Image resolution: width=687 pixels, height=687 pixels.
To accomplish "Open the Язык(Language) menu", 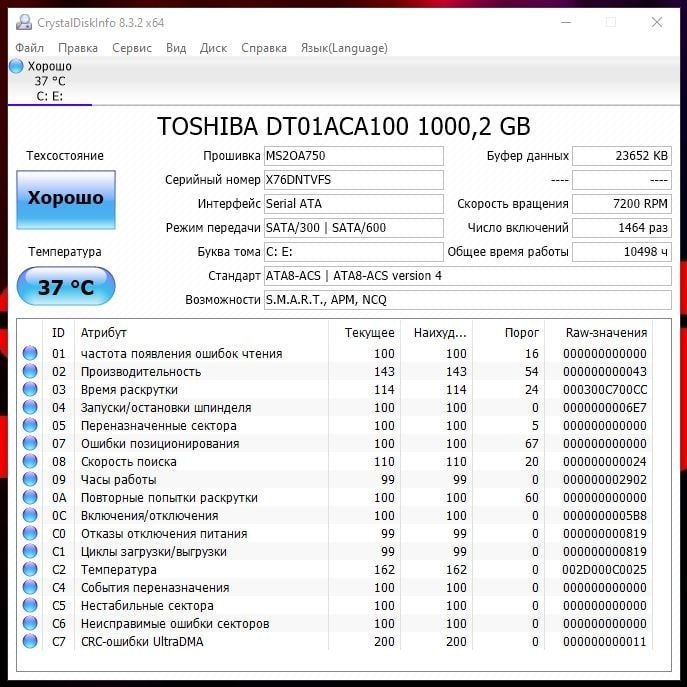I will point(344,48).
